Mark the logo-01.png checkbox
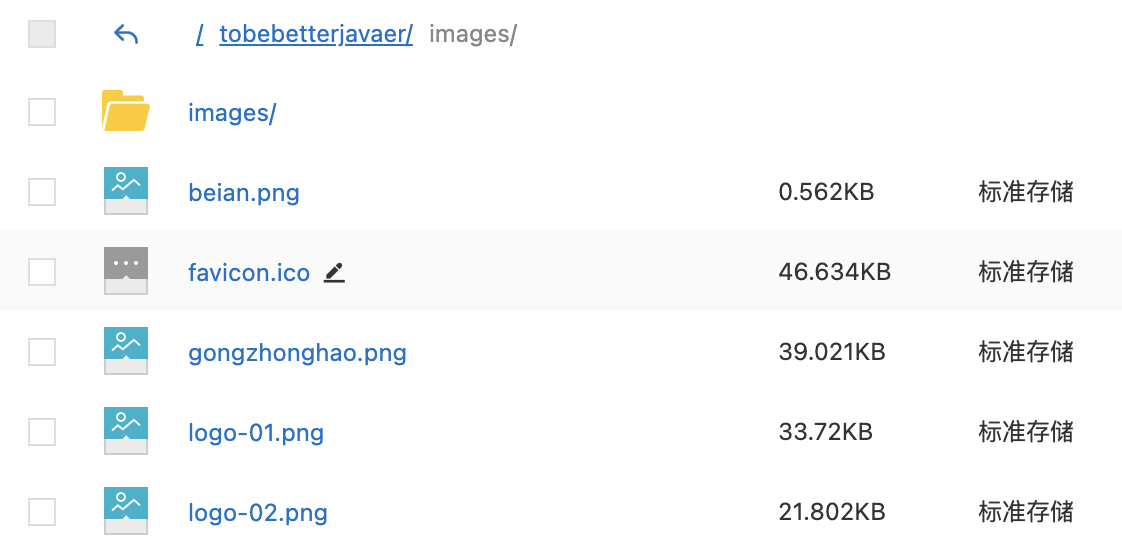The width and height of the screenshot is (1122, 558). coord(42,432)
